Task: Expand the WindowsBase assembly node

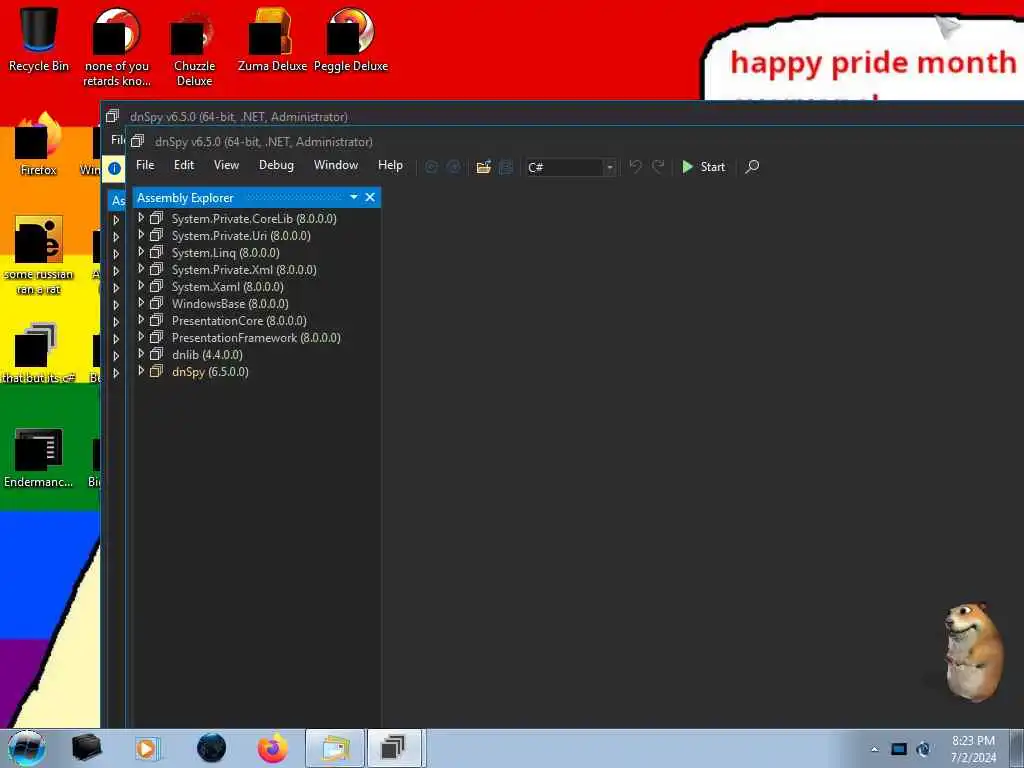Action: [140, 303]
